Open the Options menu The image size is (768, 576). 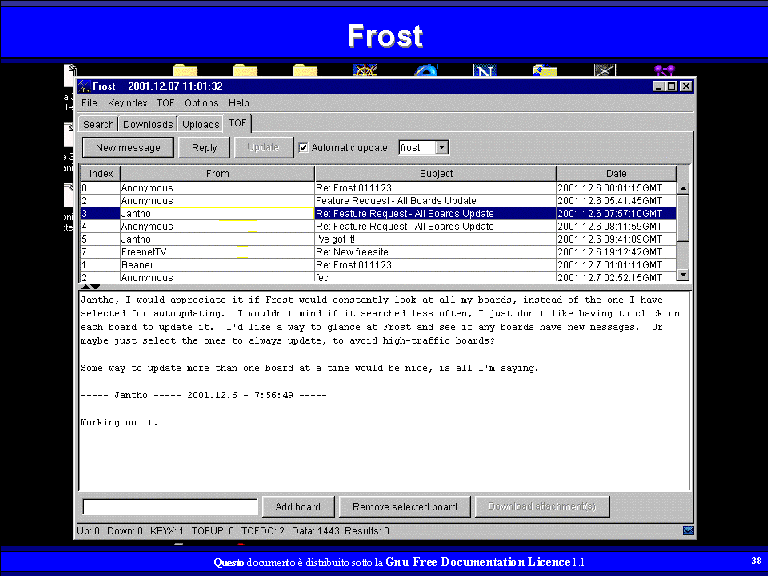coord(201,103)
